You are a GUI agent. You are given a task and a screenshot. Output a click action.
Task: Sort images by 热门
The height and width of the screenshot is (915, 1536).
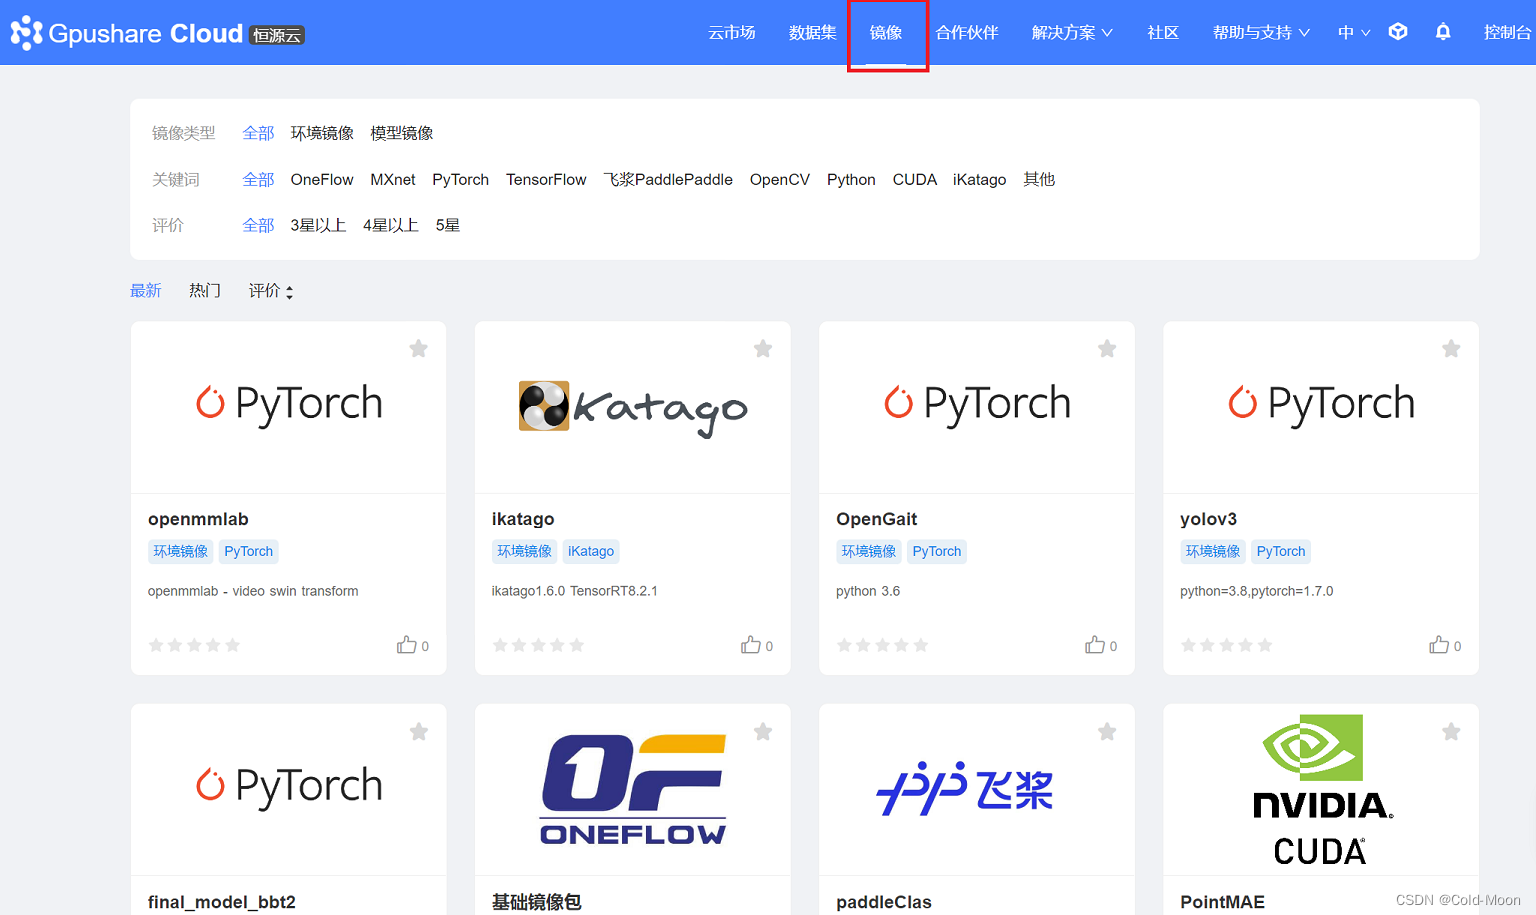pos(205,291)
